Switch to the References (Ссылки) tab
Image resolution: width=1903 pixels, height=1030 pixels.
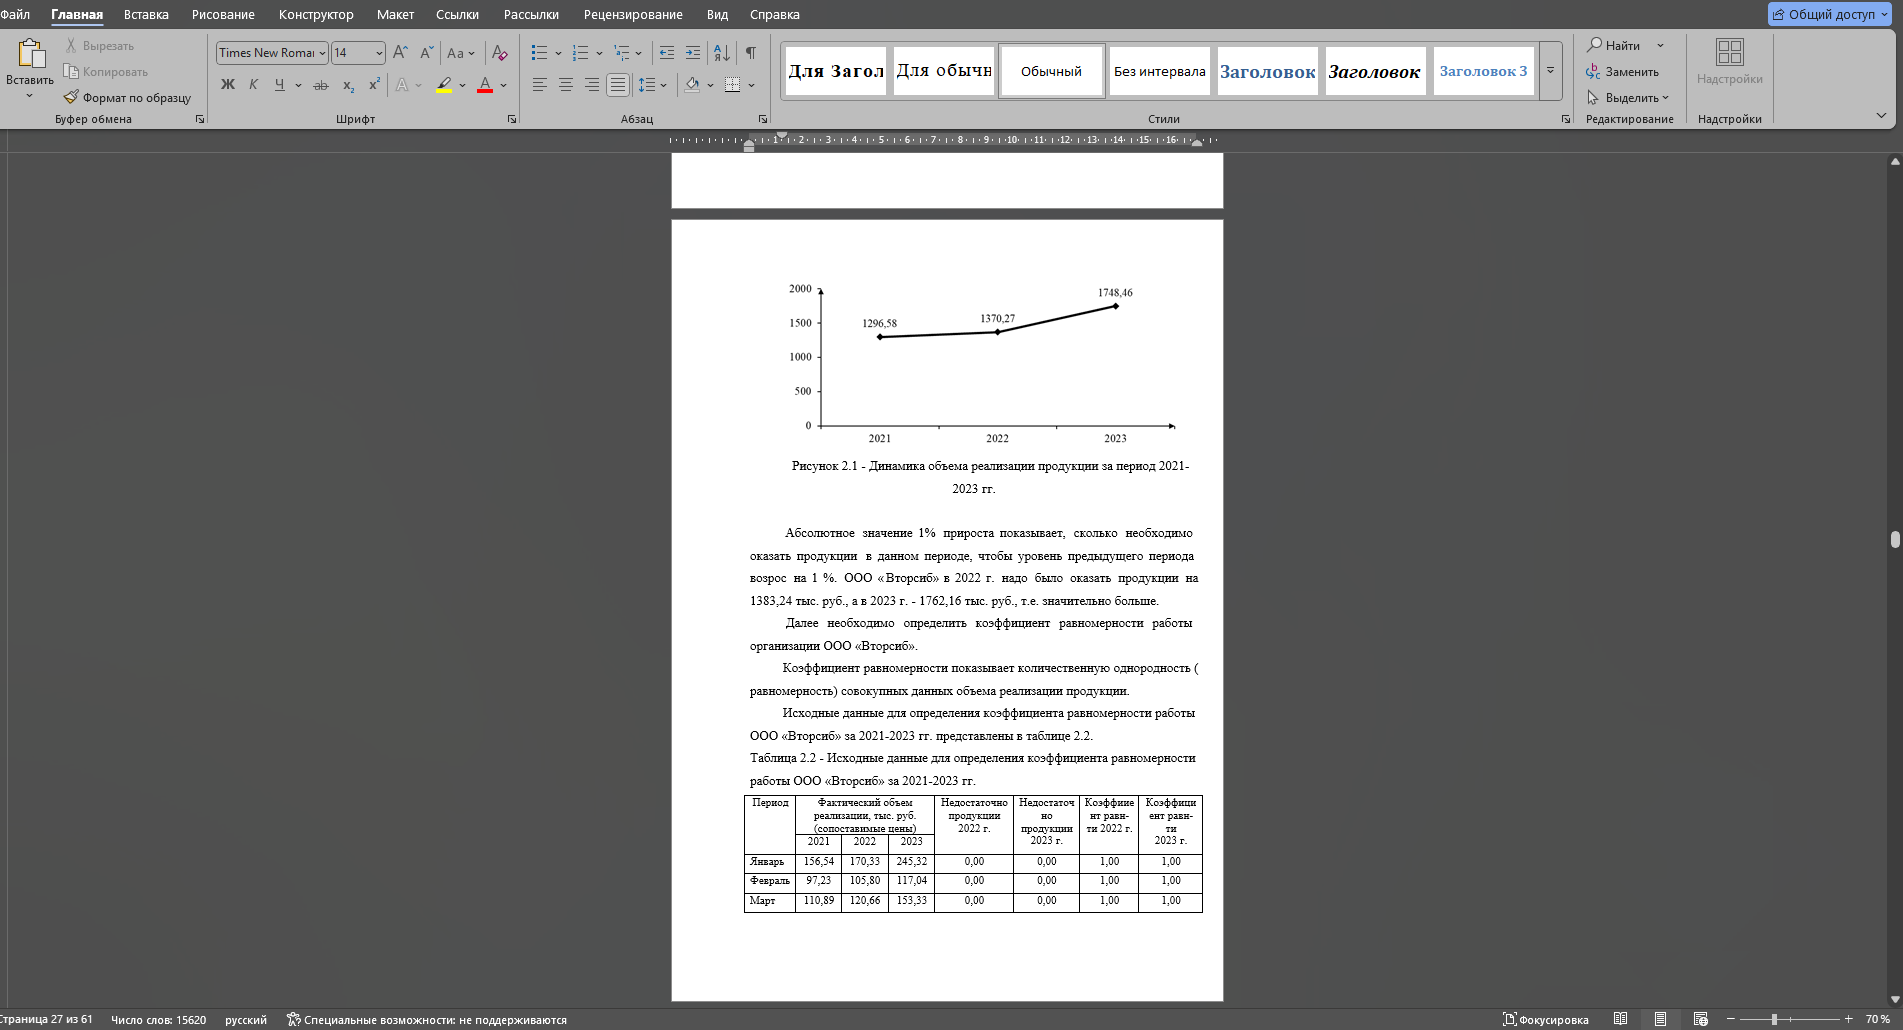(457, 14)
